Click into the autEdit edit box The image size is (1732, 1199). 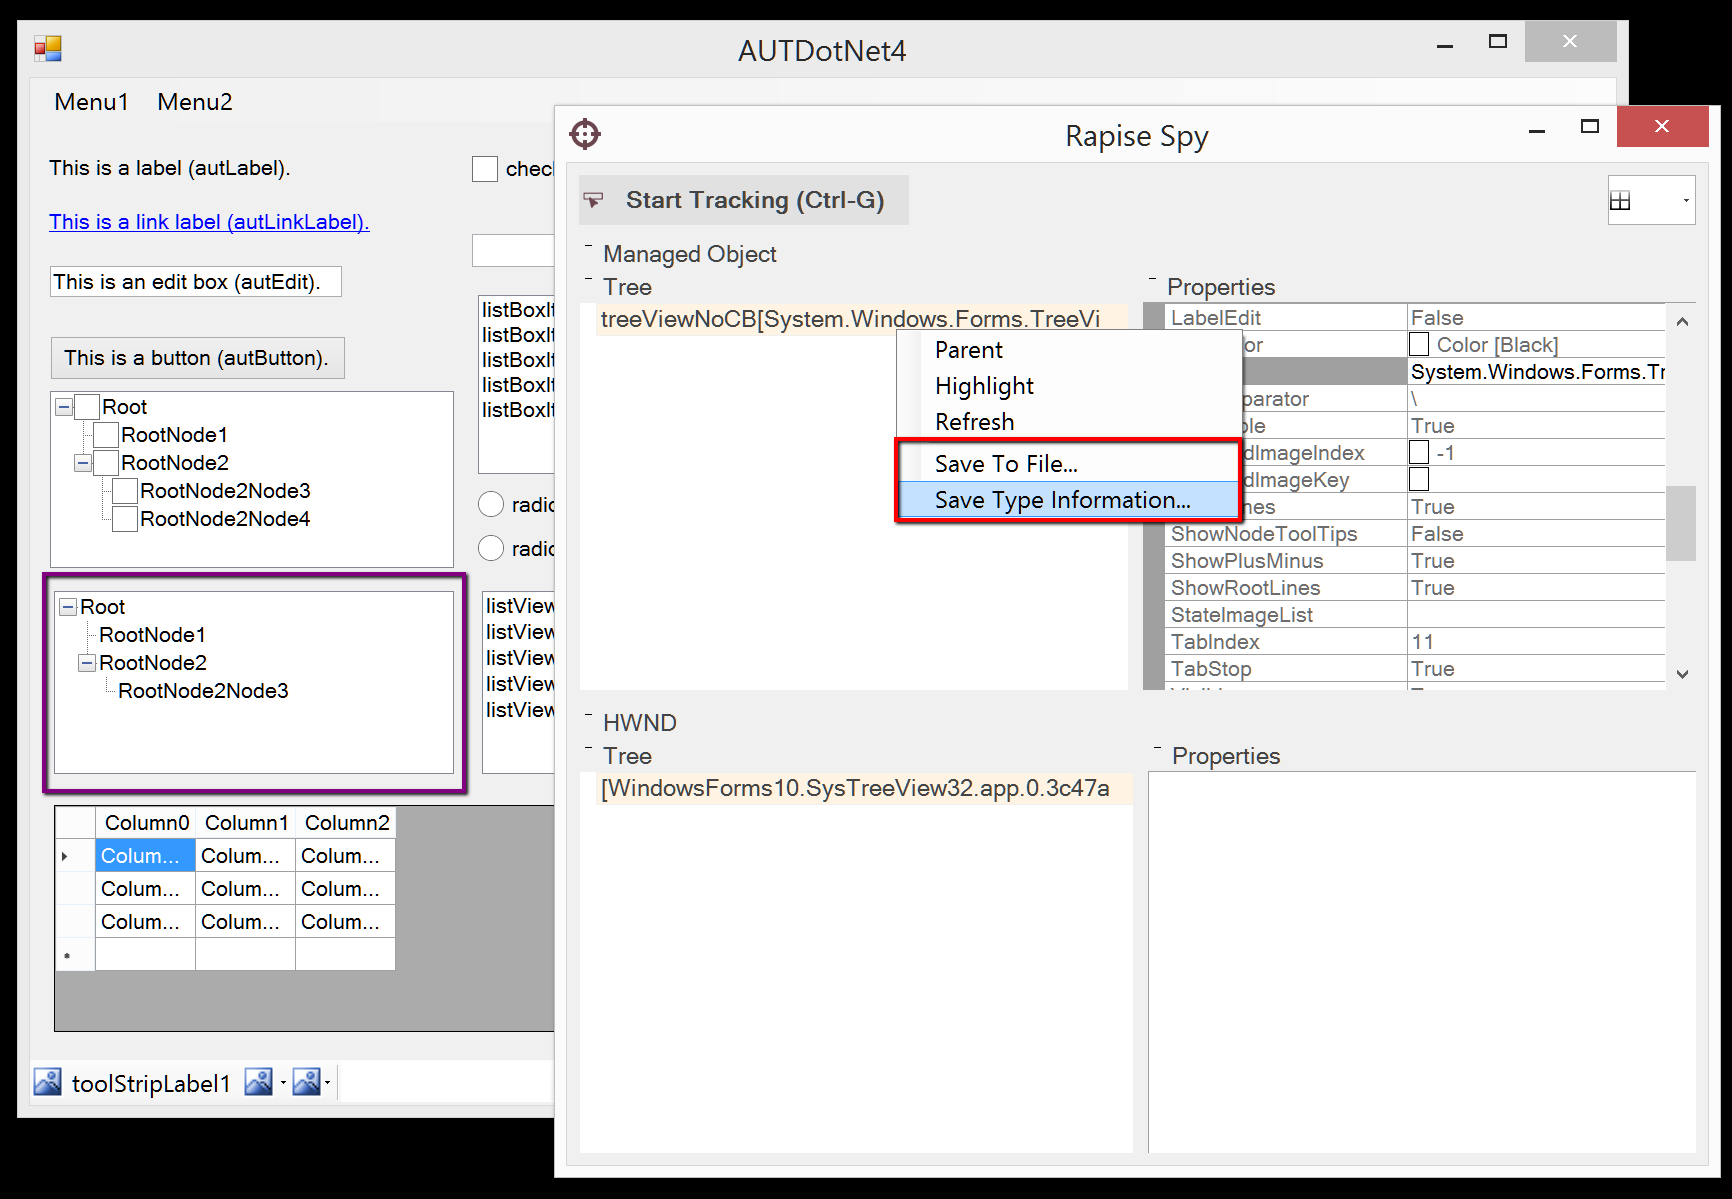pos(195,282)
